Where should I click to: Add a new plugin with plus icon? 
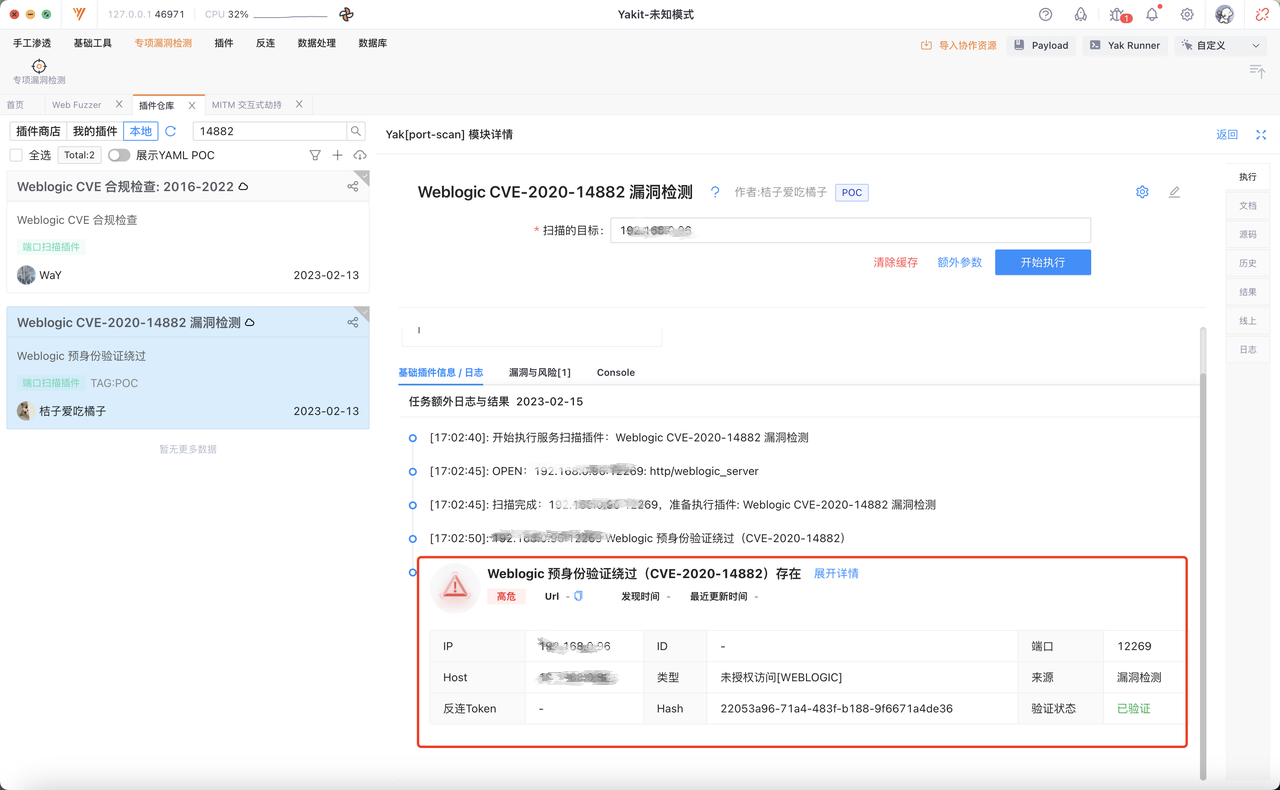coord(338,155)
